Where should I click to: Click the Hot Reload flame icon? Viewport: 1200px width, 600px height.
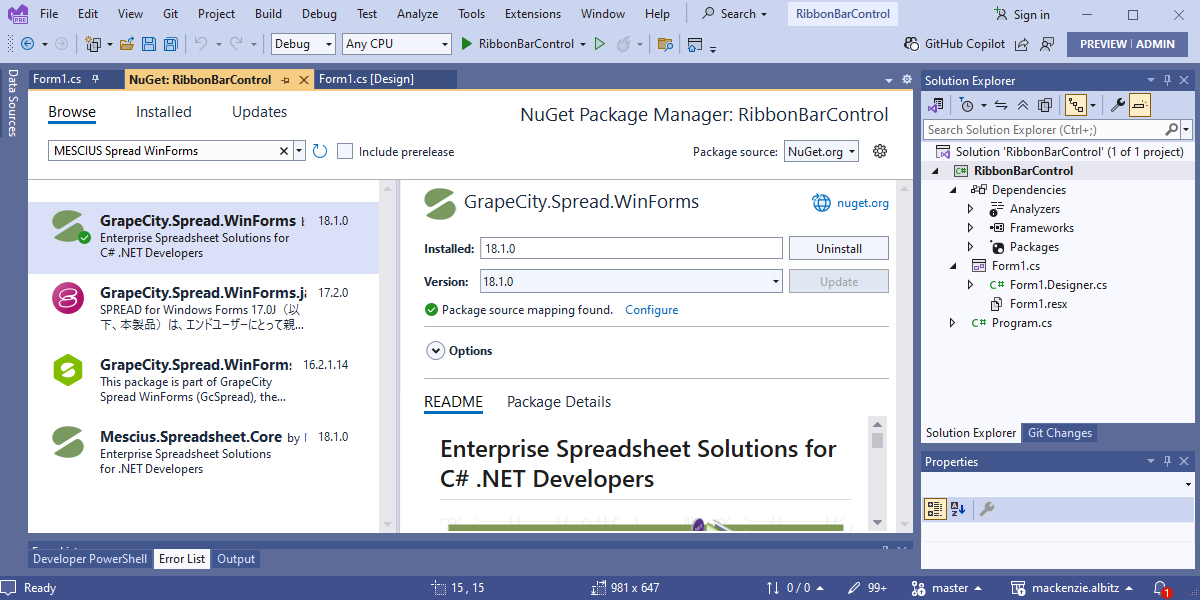(623, 44)
